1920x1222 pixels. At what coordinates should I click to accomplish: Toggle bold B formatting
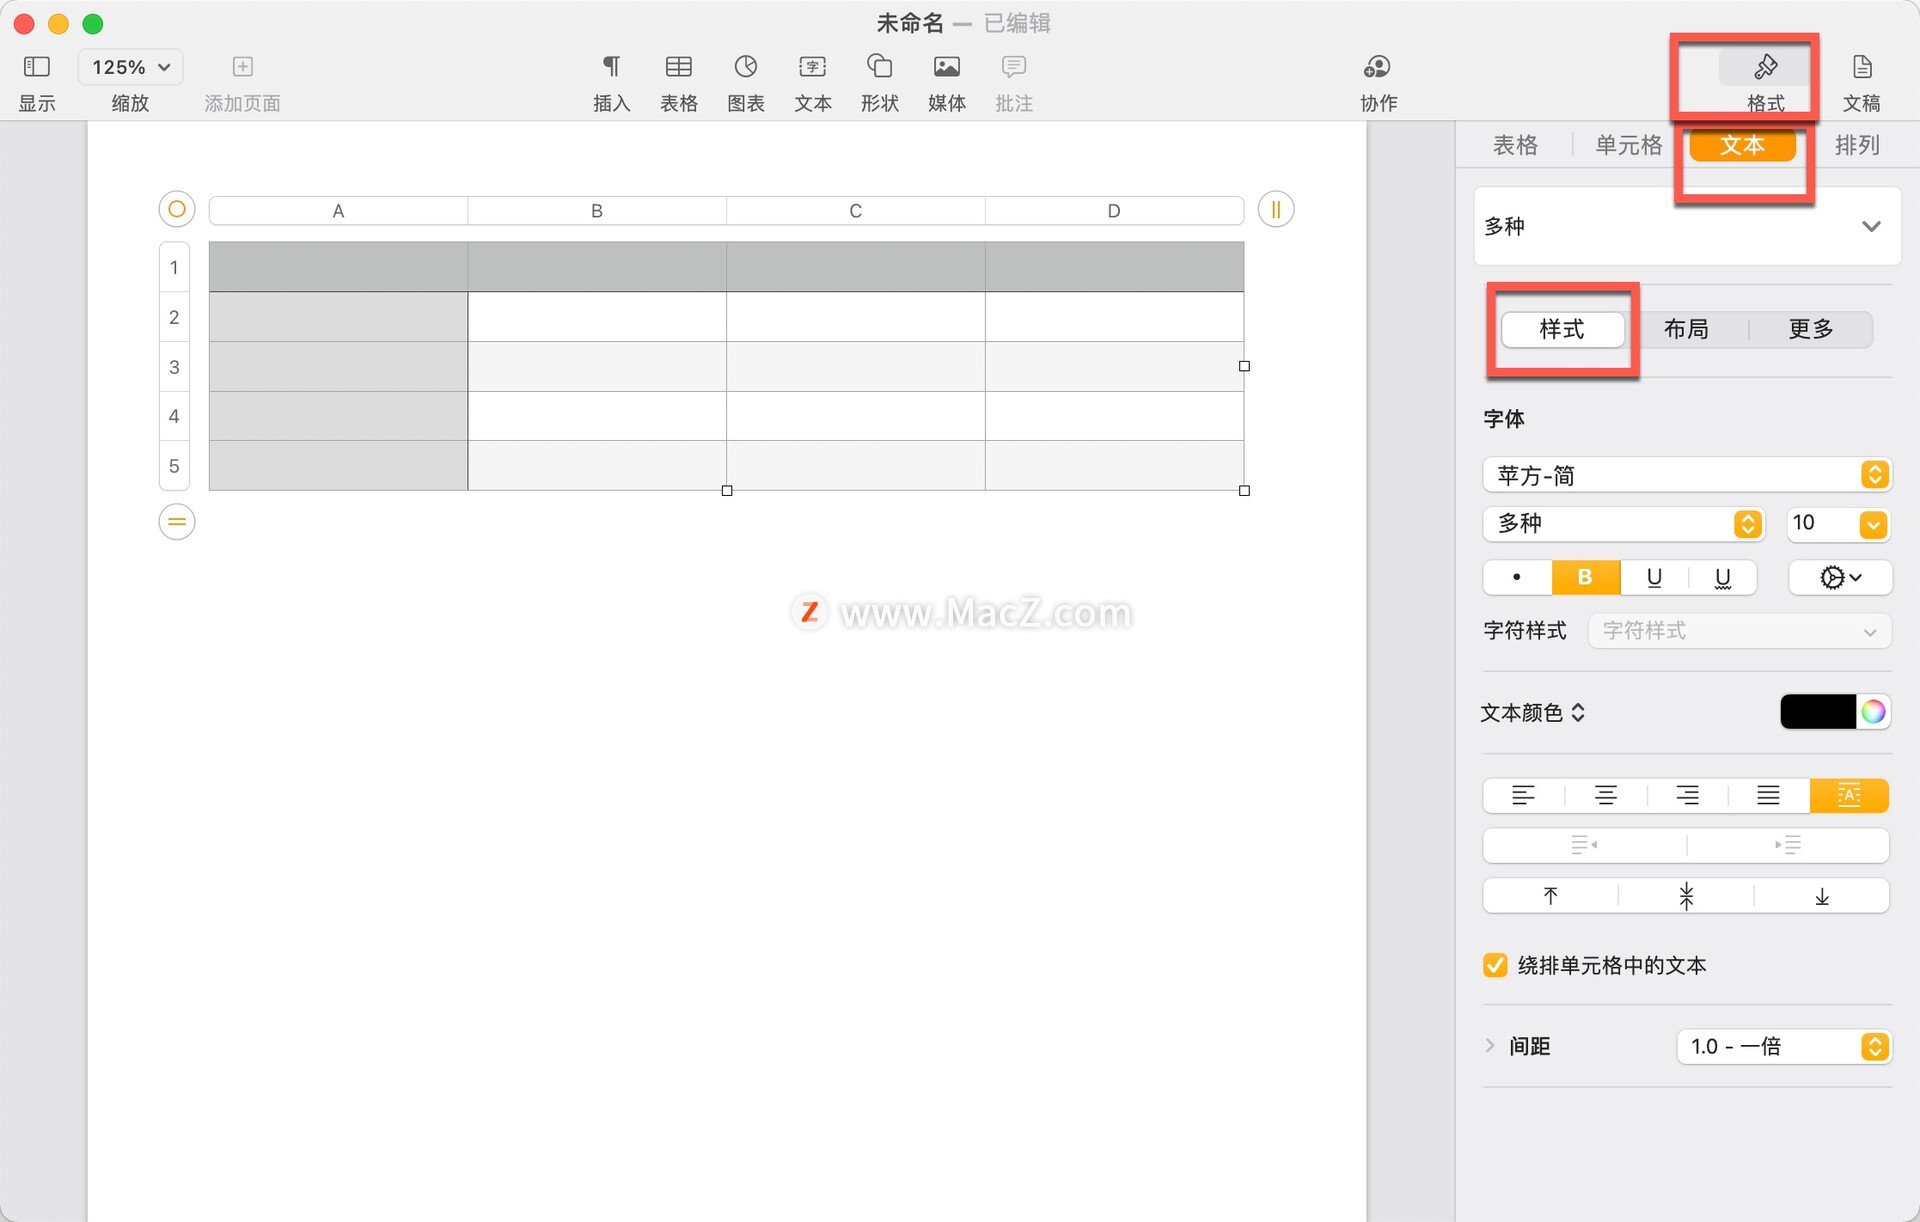coord(1585,577)
